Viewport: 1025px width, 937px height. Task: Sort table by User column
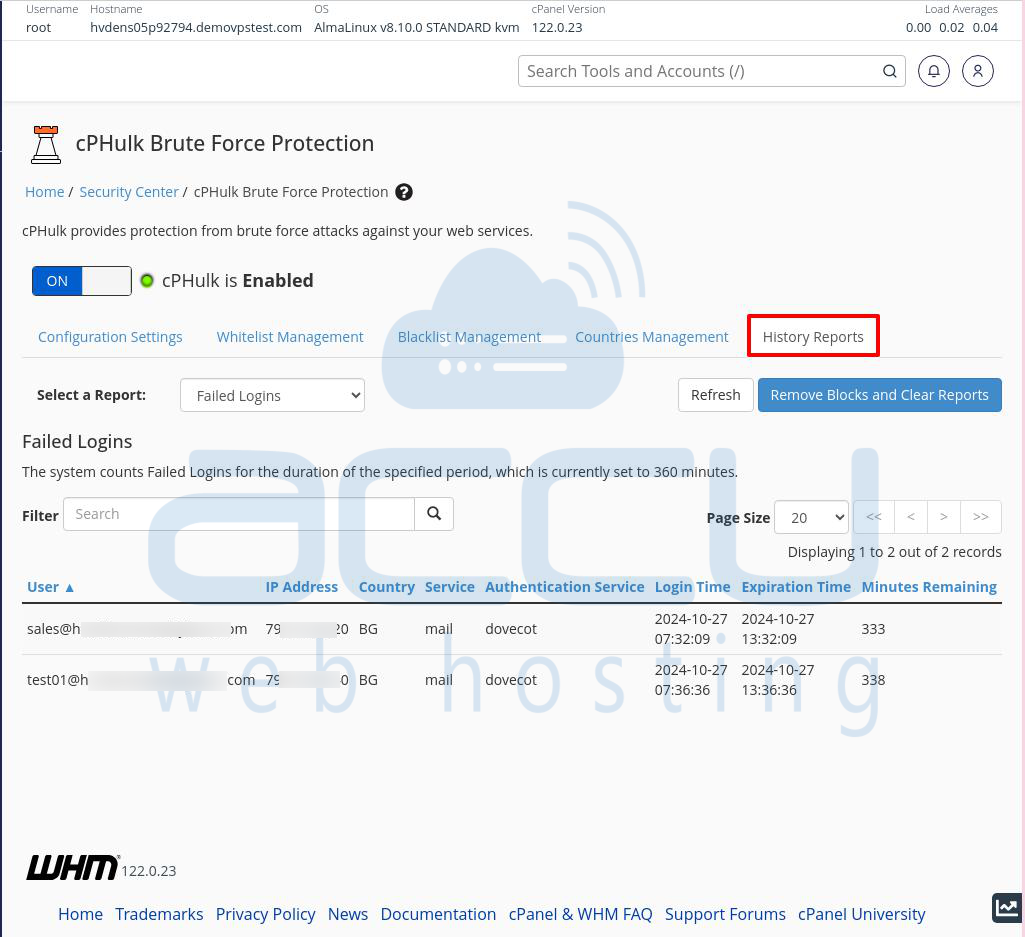point(50,587)
